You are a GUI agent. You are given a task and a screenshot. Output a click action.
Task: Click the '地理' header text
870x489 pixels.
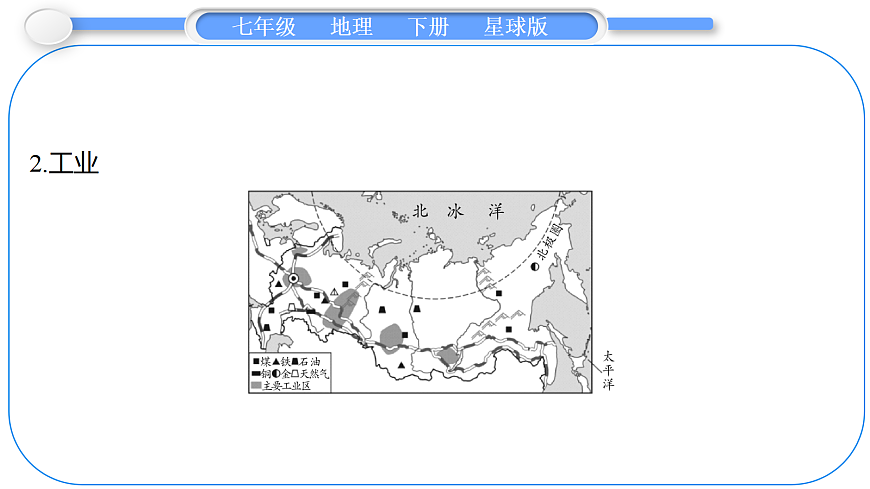(351, 27)
